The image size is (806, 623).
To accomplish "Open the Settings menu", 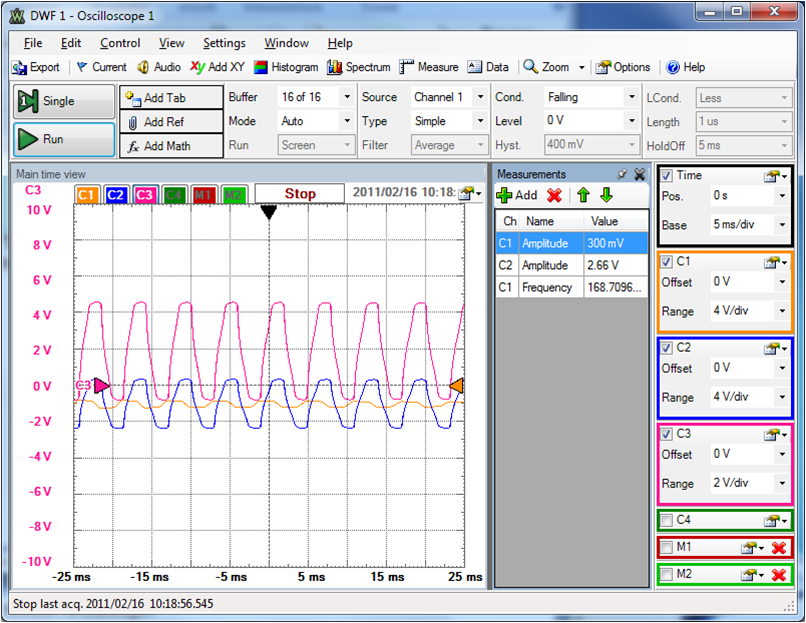I will 224,43.
